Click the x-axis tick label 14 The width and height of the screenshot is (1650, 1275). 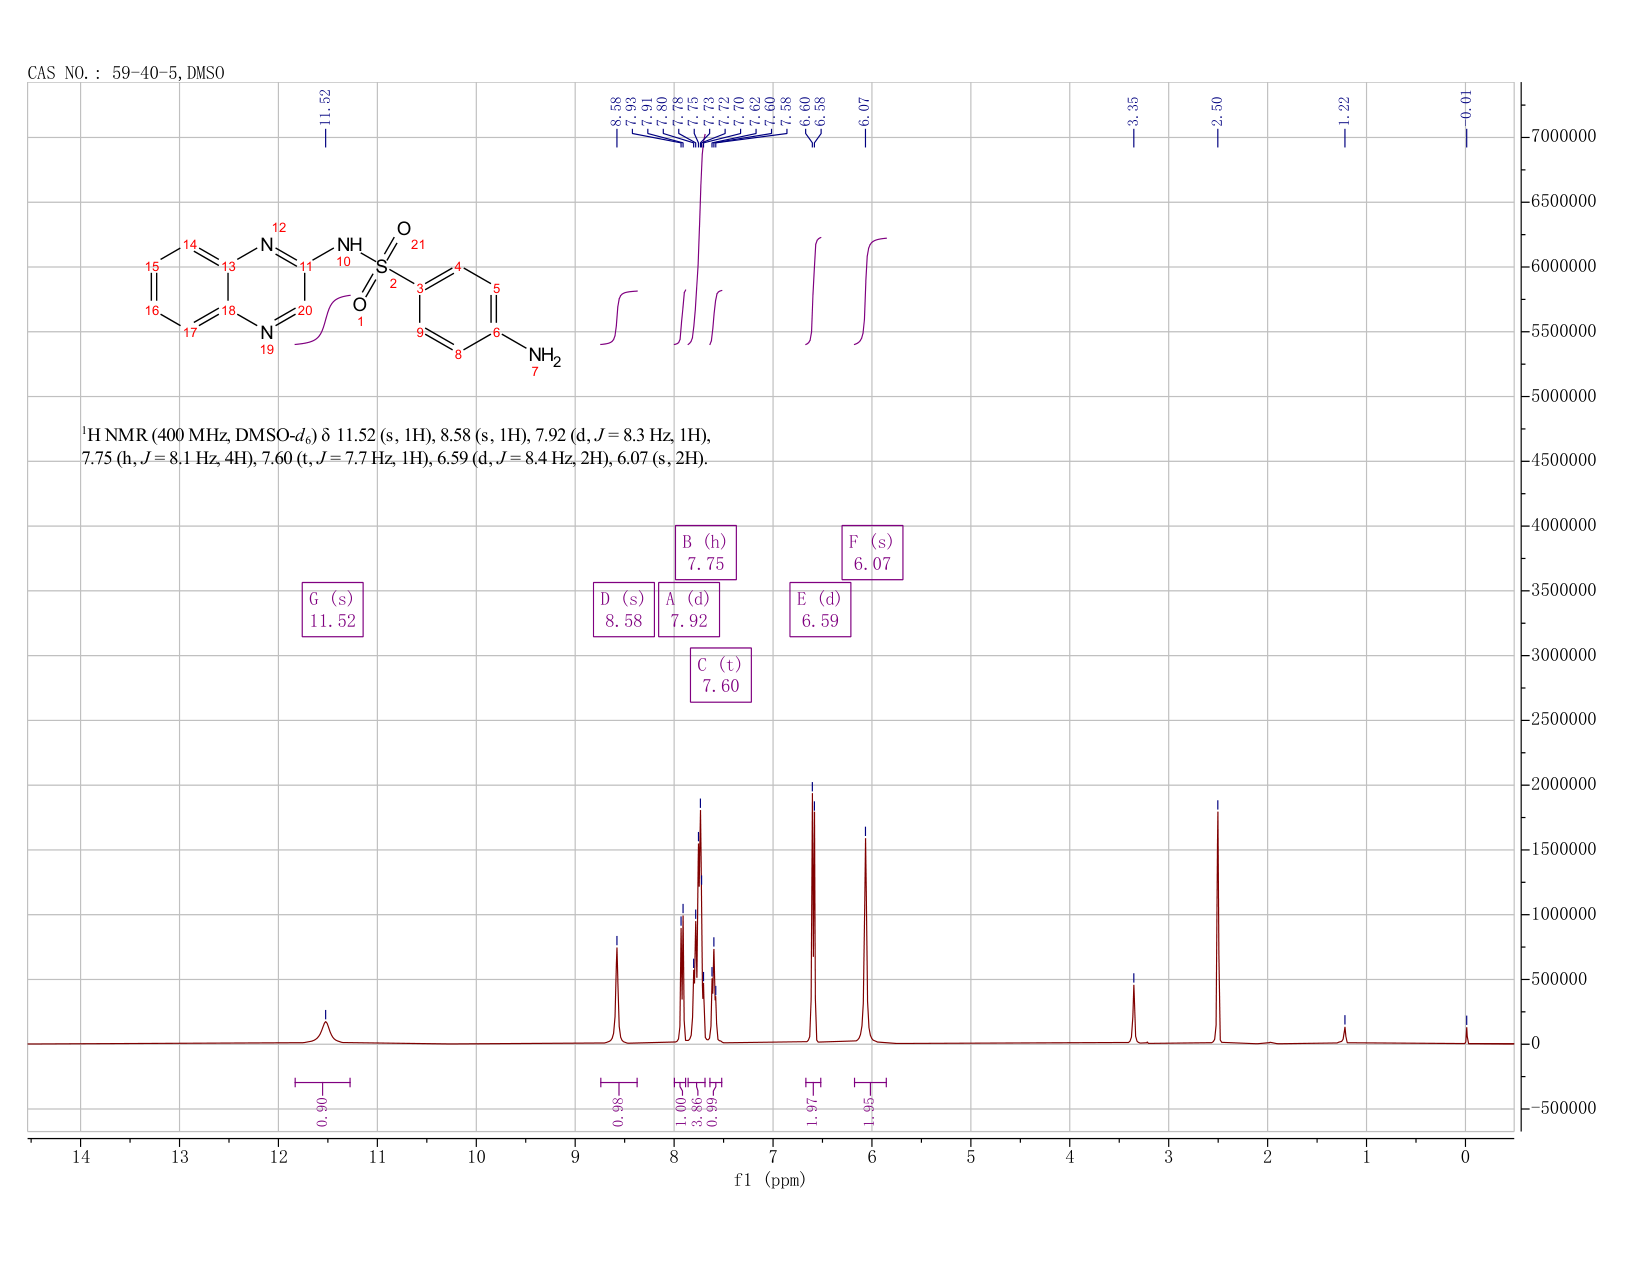81,1157
